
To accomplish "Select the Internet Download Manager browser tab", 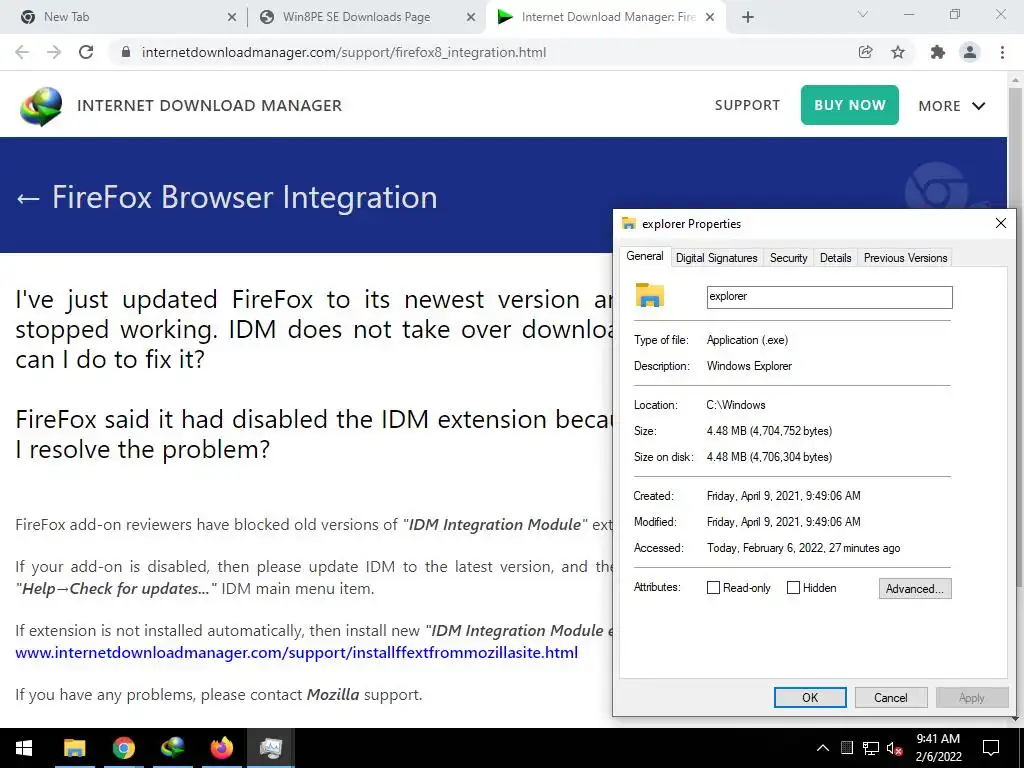I will coord(605,17).
